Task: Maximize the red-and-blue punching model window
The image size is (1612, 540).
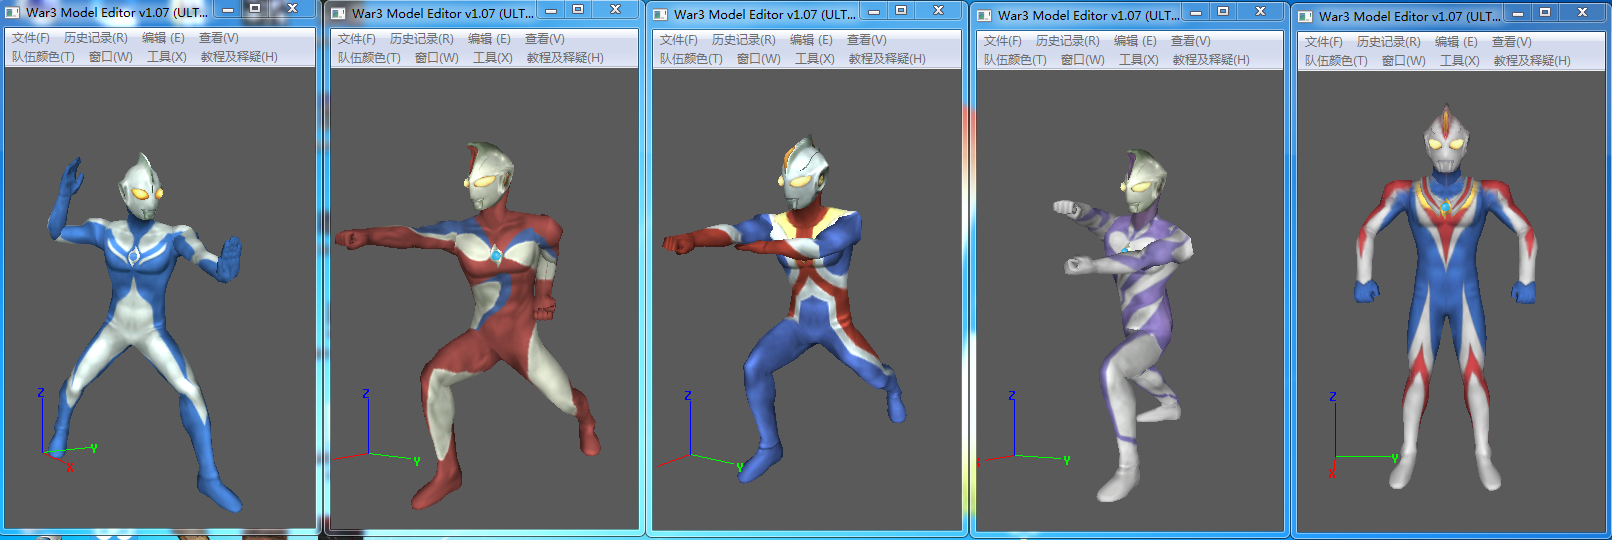Action: [x=900, y=11]
